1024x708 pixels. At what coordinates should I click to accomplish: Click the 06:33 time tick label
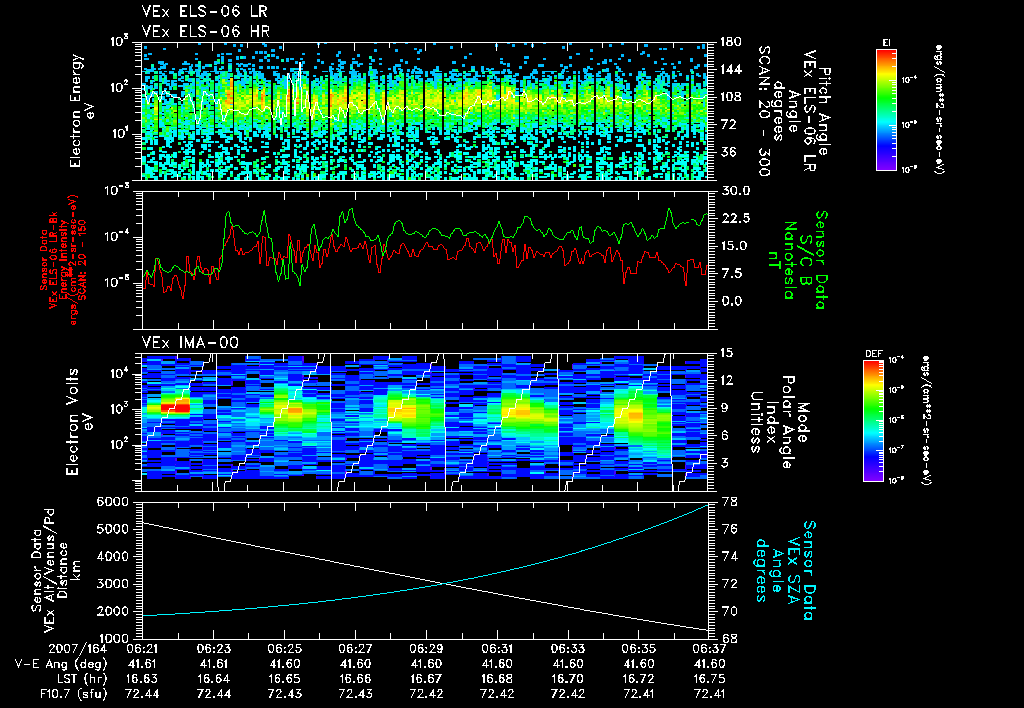(568, 649)
